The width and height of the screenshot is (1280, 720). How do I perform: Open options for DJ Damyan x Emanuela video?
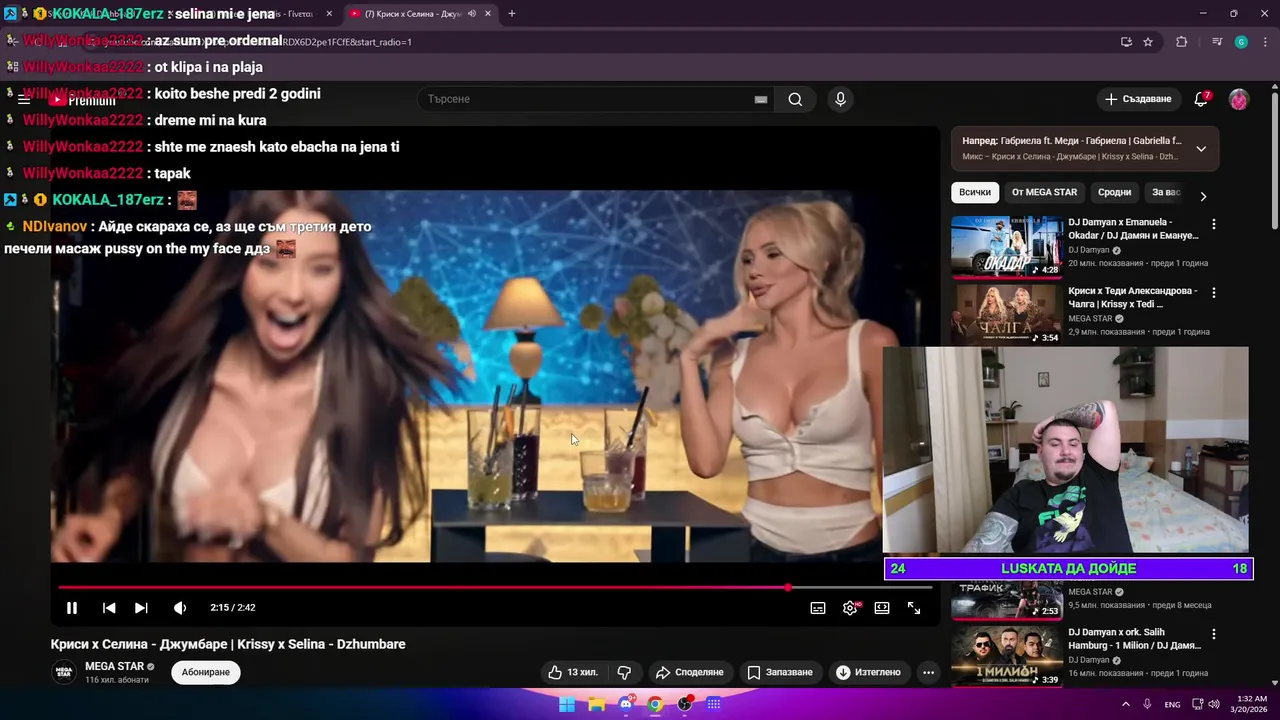1214,224
